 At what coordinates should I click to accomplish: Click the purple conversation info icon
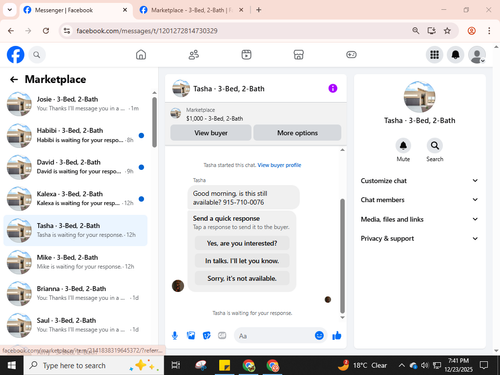[x=333, y=88]
